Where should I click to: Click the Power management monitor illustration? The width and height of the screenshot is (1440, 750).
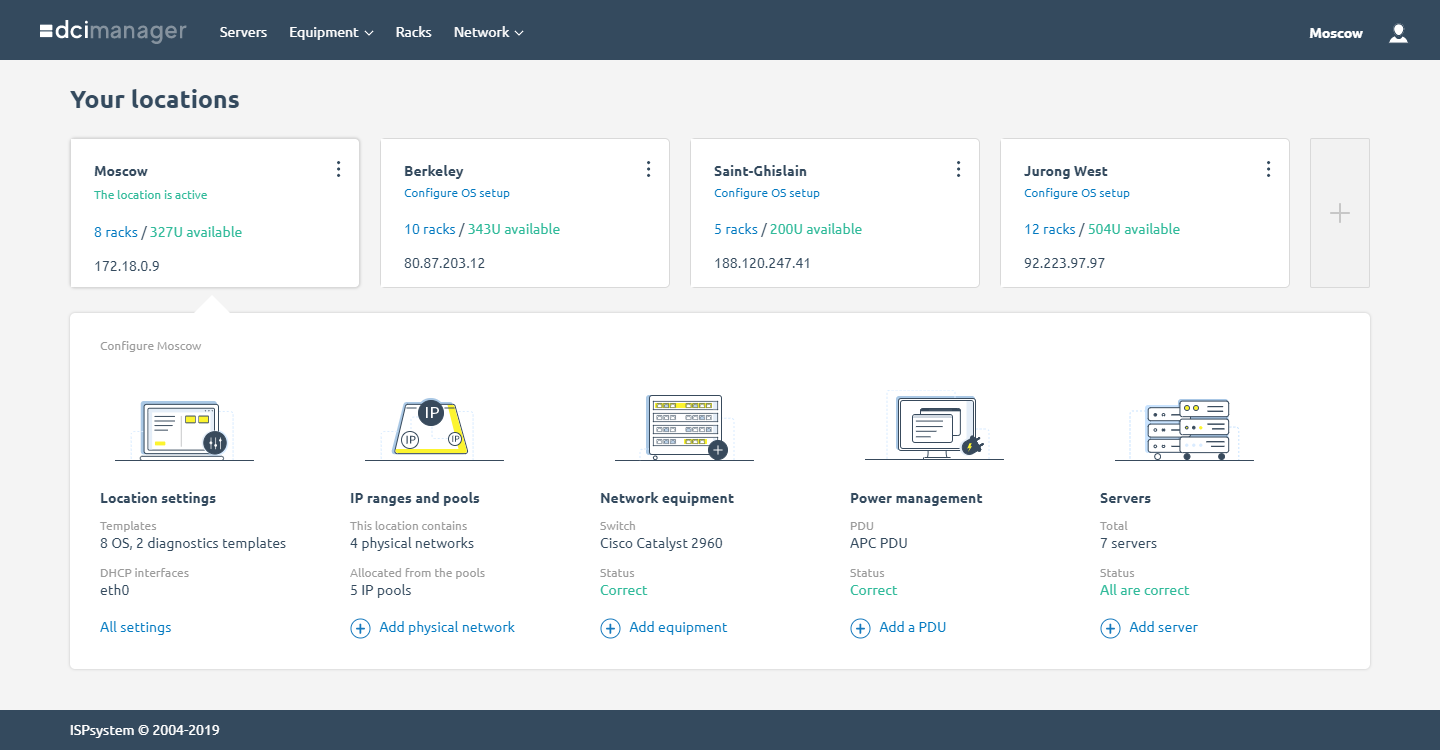pyautogui.click(x=936, y=427)
